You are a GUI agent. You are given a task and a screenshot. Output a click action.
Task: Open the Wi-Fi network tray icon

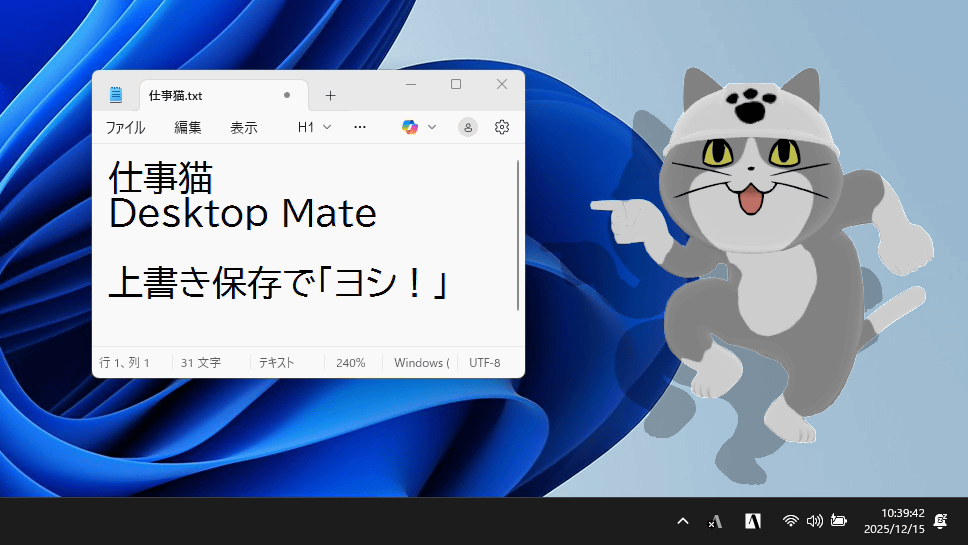790,521
